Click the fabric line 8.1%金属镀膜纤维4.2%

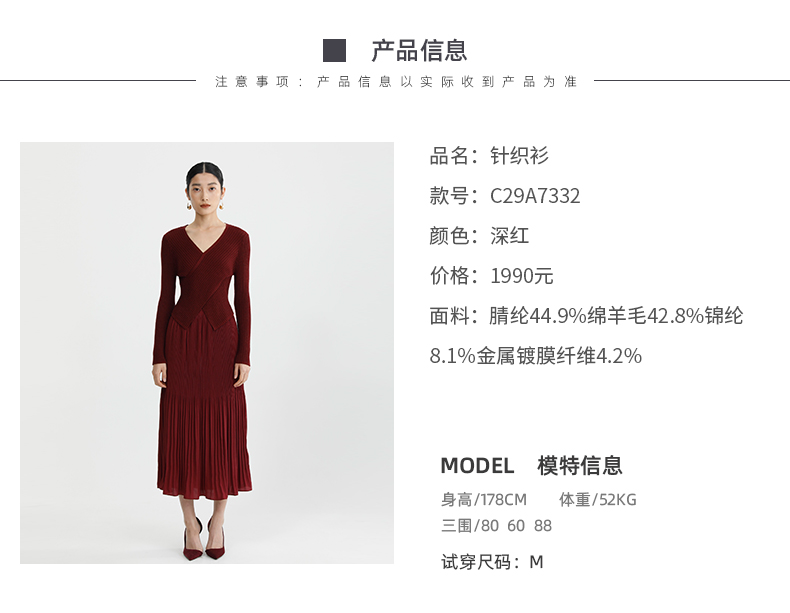coord(536,356)
